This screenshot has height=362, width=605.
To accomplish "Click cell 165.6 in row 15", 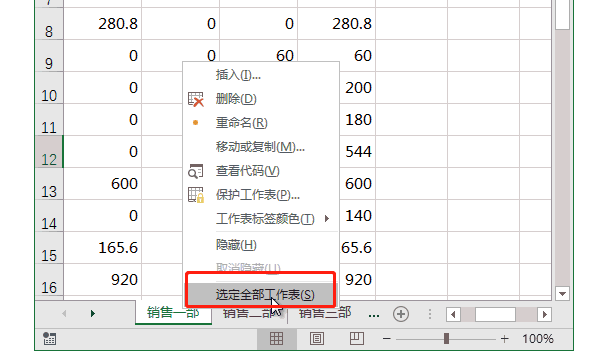I will pos(103,248).
